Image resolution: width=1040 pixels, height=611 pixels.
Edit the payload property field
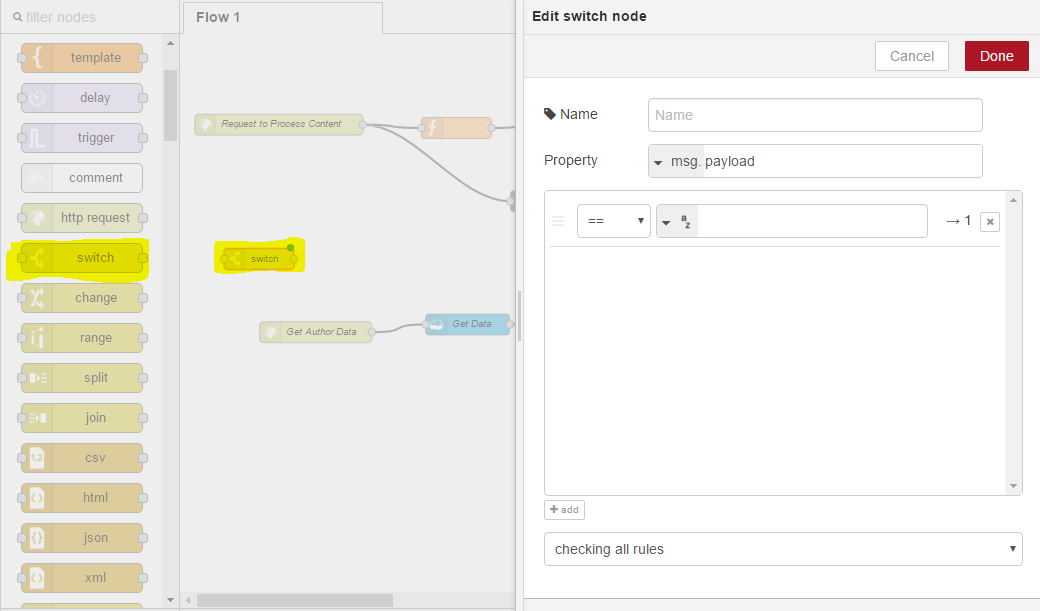pyautogui.click(x=842, y=161)
